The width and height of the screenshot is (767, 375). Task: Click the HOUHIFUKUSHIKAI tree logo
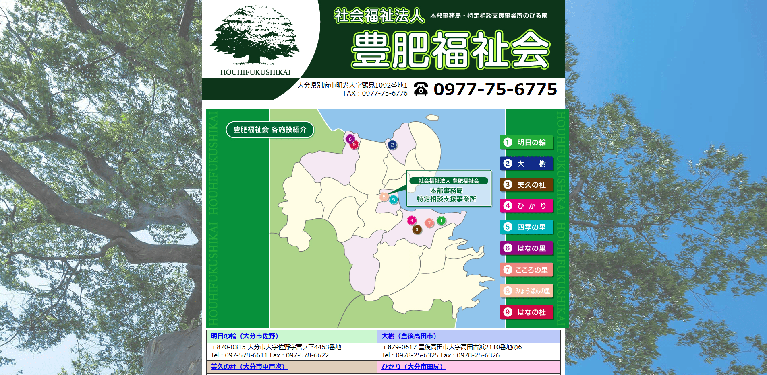255,41
